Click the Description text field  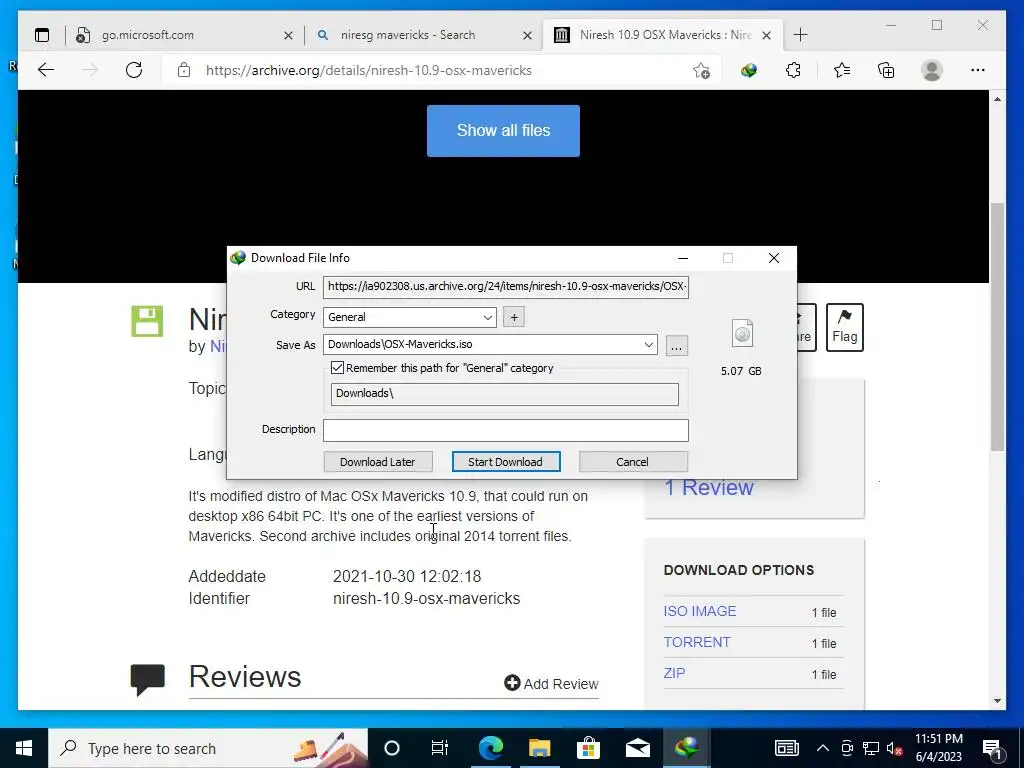point(505,430)
